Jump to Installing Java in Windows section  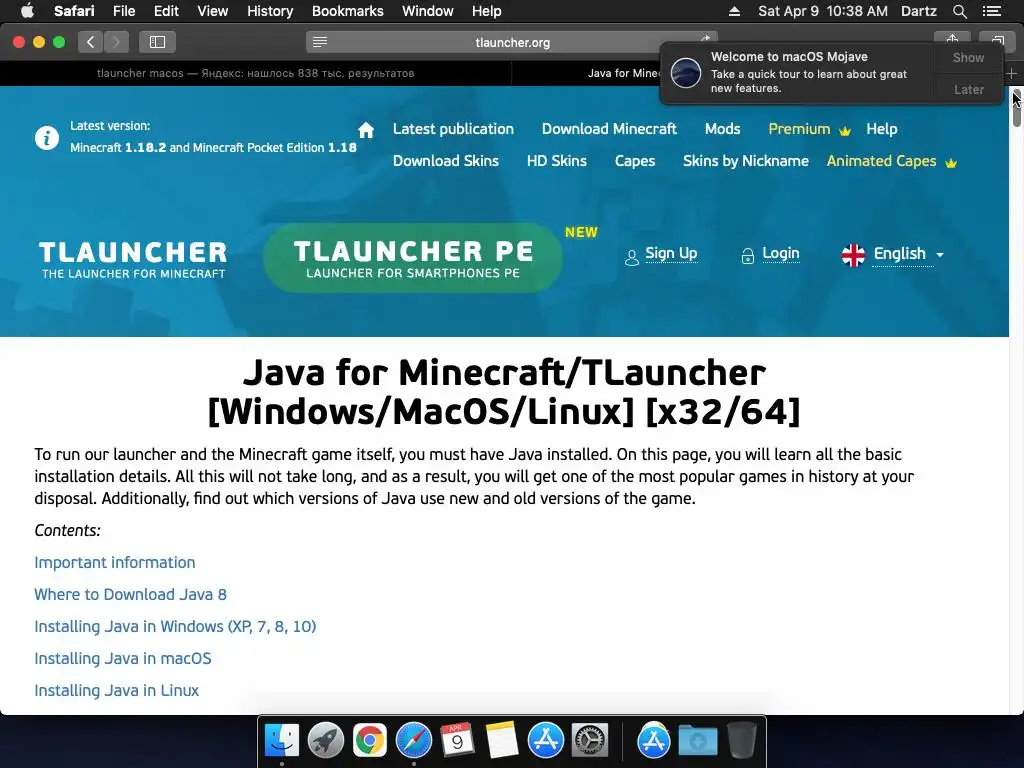click(175, 626)
